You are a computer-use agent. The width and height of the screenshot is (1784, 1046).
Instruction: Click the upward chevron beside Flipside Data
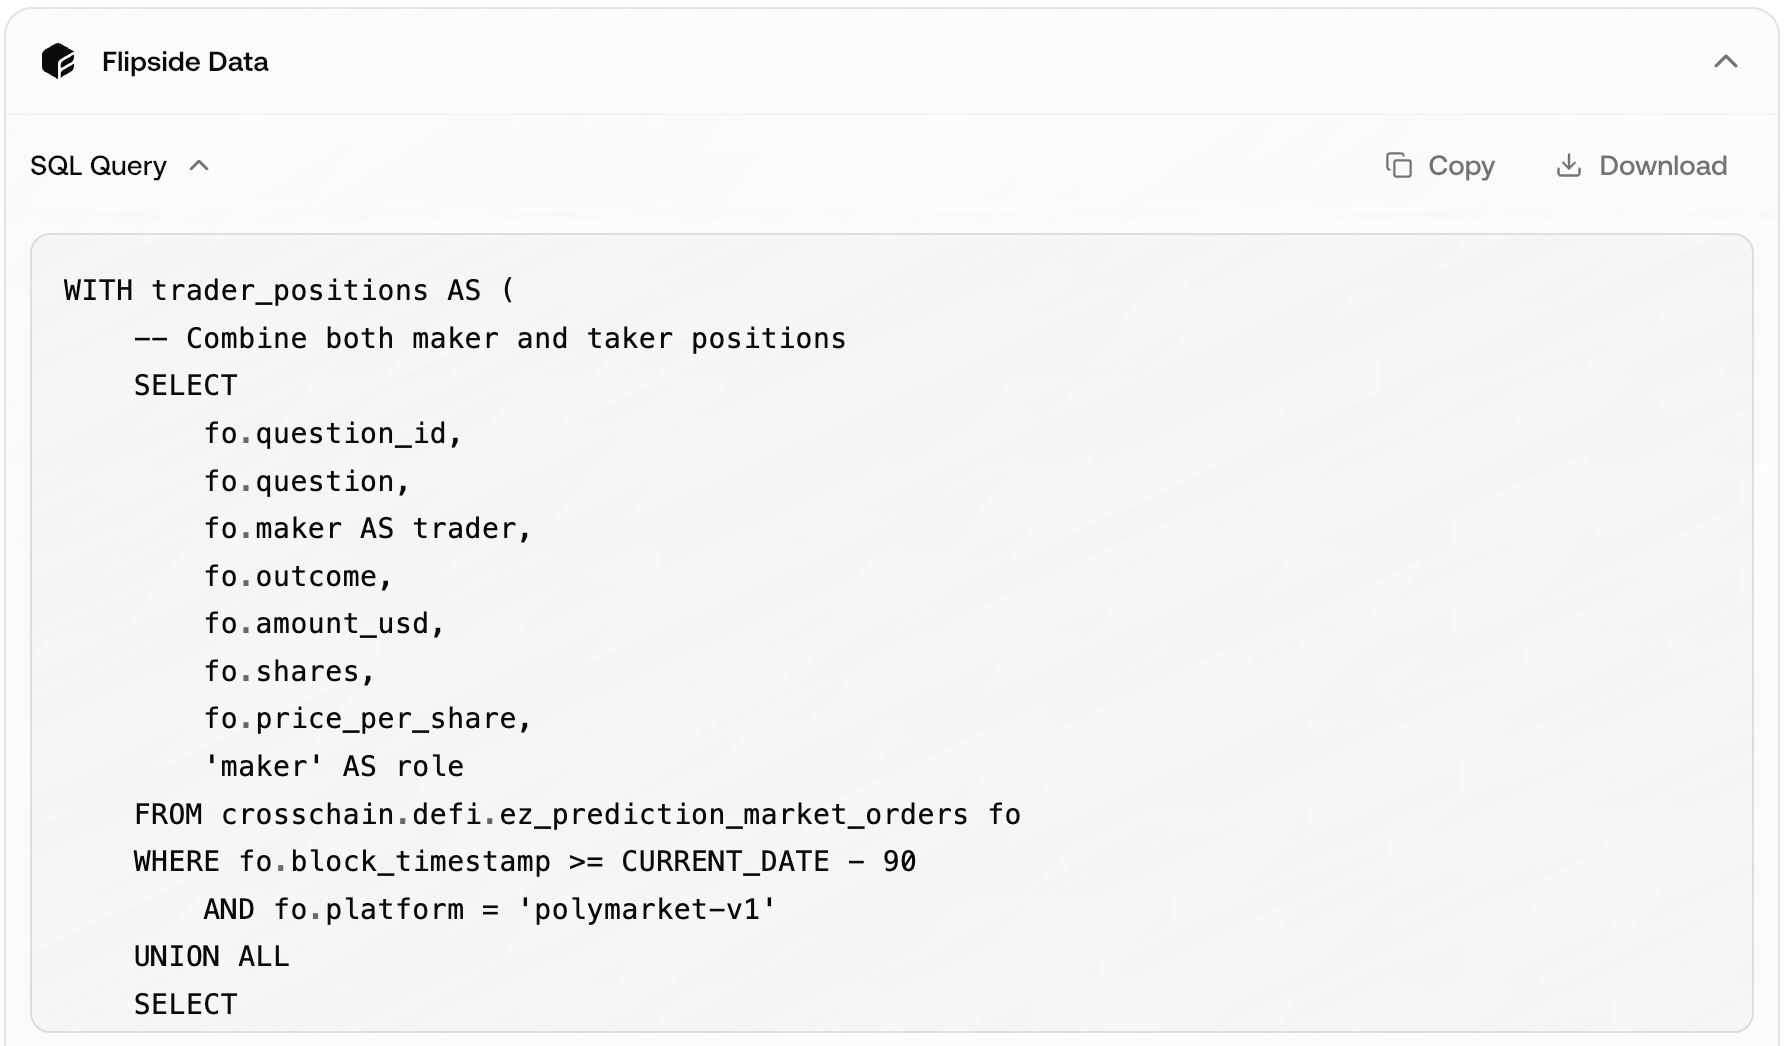[x=1725, y=62]
